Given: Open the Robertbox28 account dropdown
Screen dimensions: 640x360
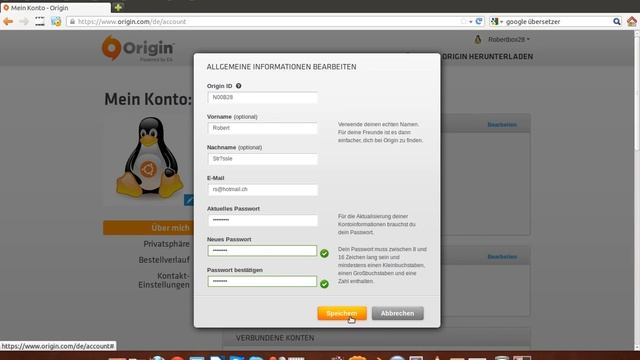Looking at the screenshot, I should [x=509, y=40].
